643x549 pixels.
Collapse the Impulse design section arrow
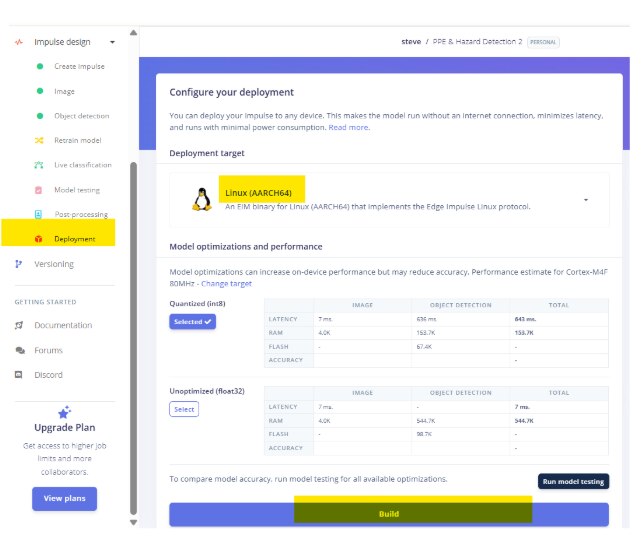[112, 42]
